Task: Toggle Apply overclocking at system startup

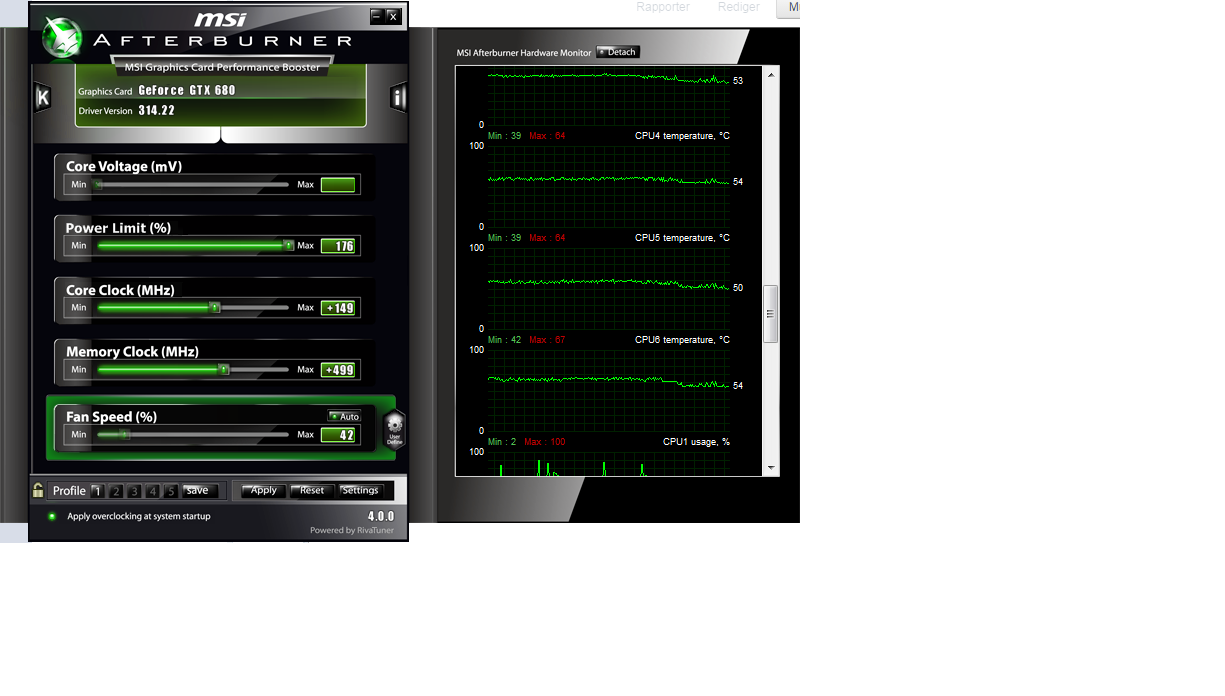Action: [x=52, y=517]
